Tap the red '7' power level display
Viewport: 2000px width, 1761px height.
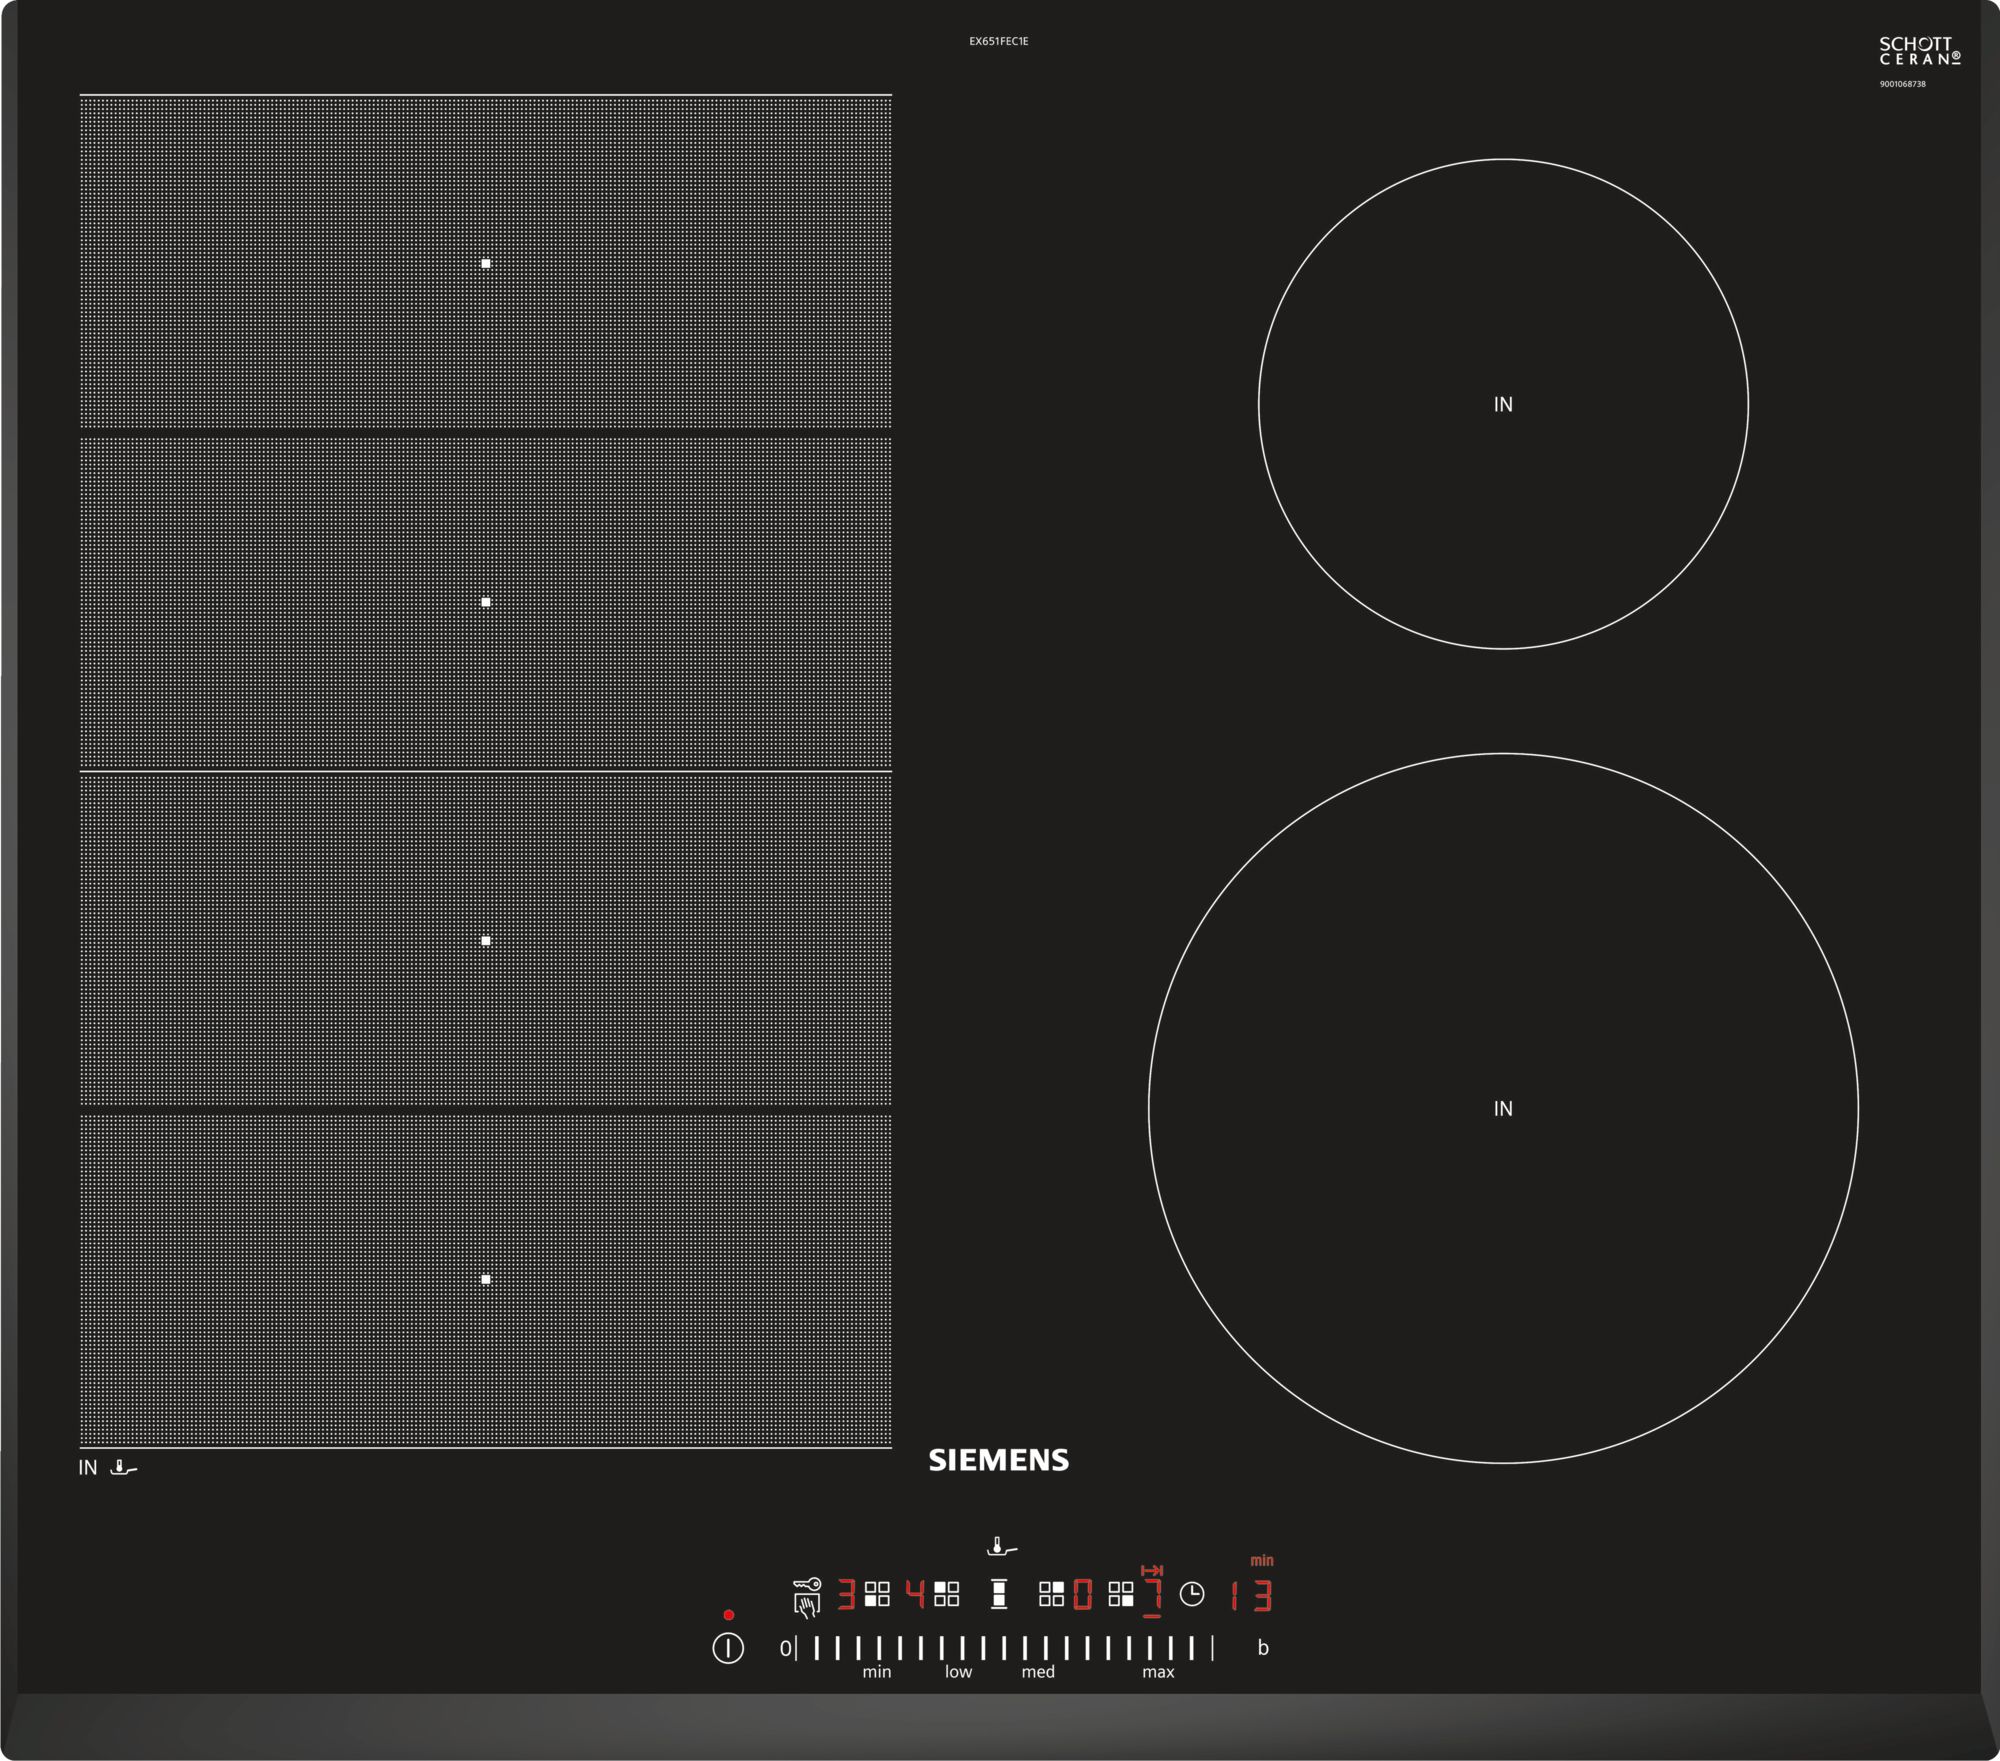(1153, 1594)
